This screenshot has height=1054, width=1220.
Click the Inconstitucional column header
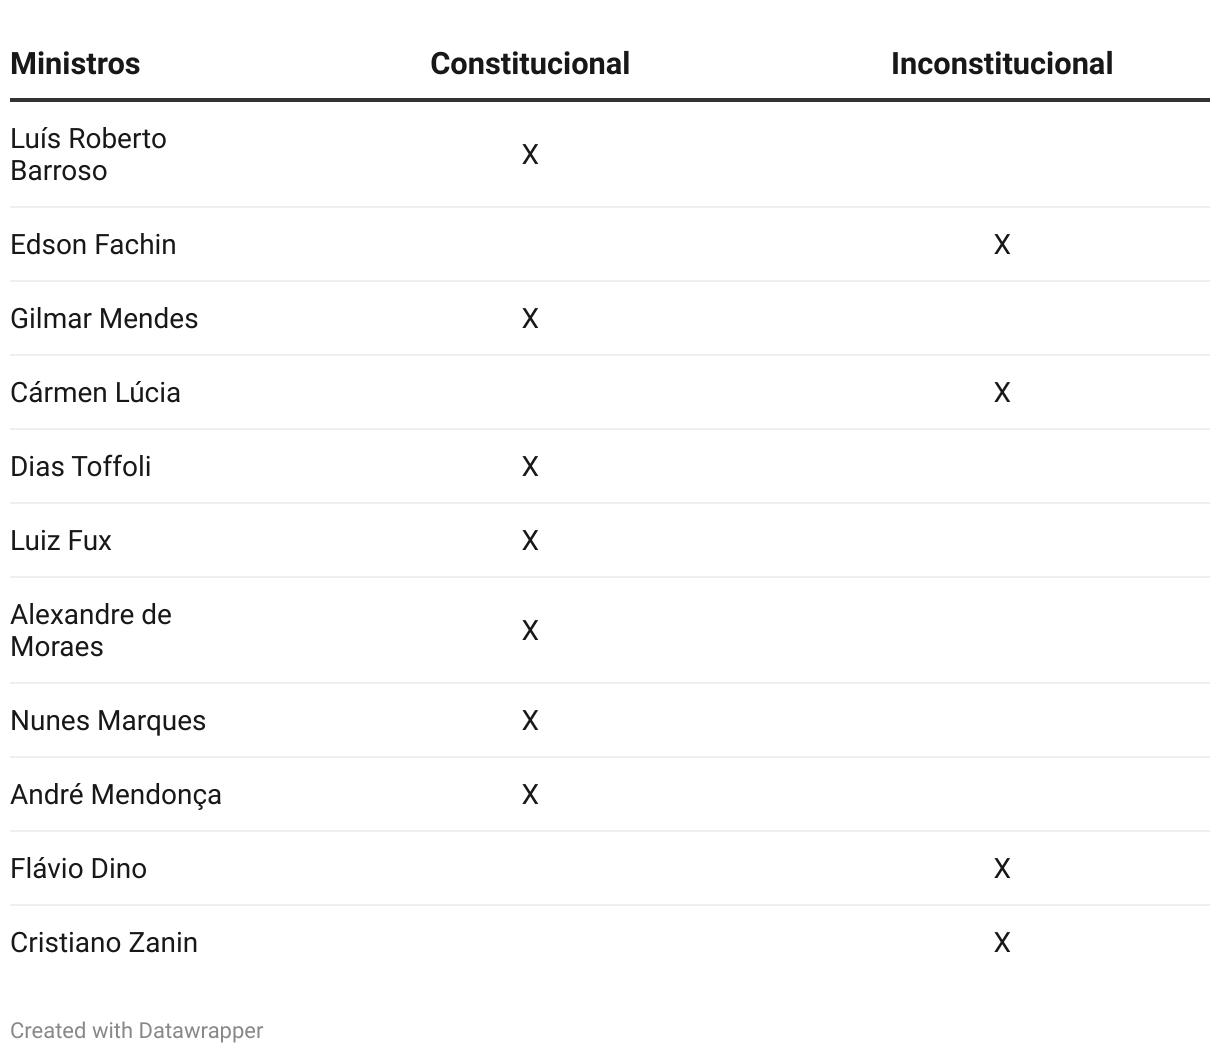1002,63
